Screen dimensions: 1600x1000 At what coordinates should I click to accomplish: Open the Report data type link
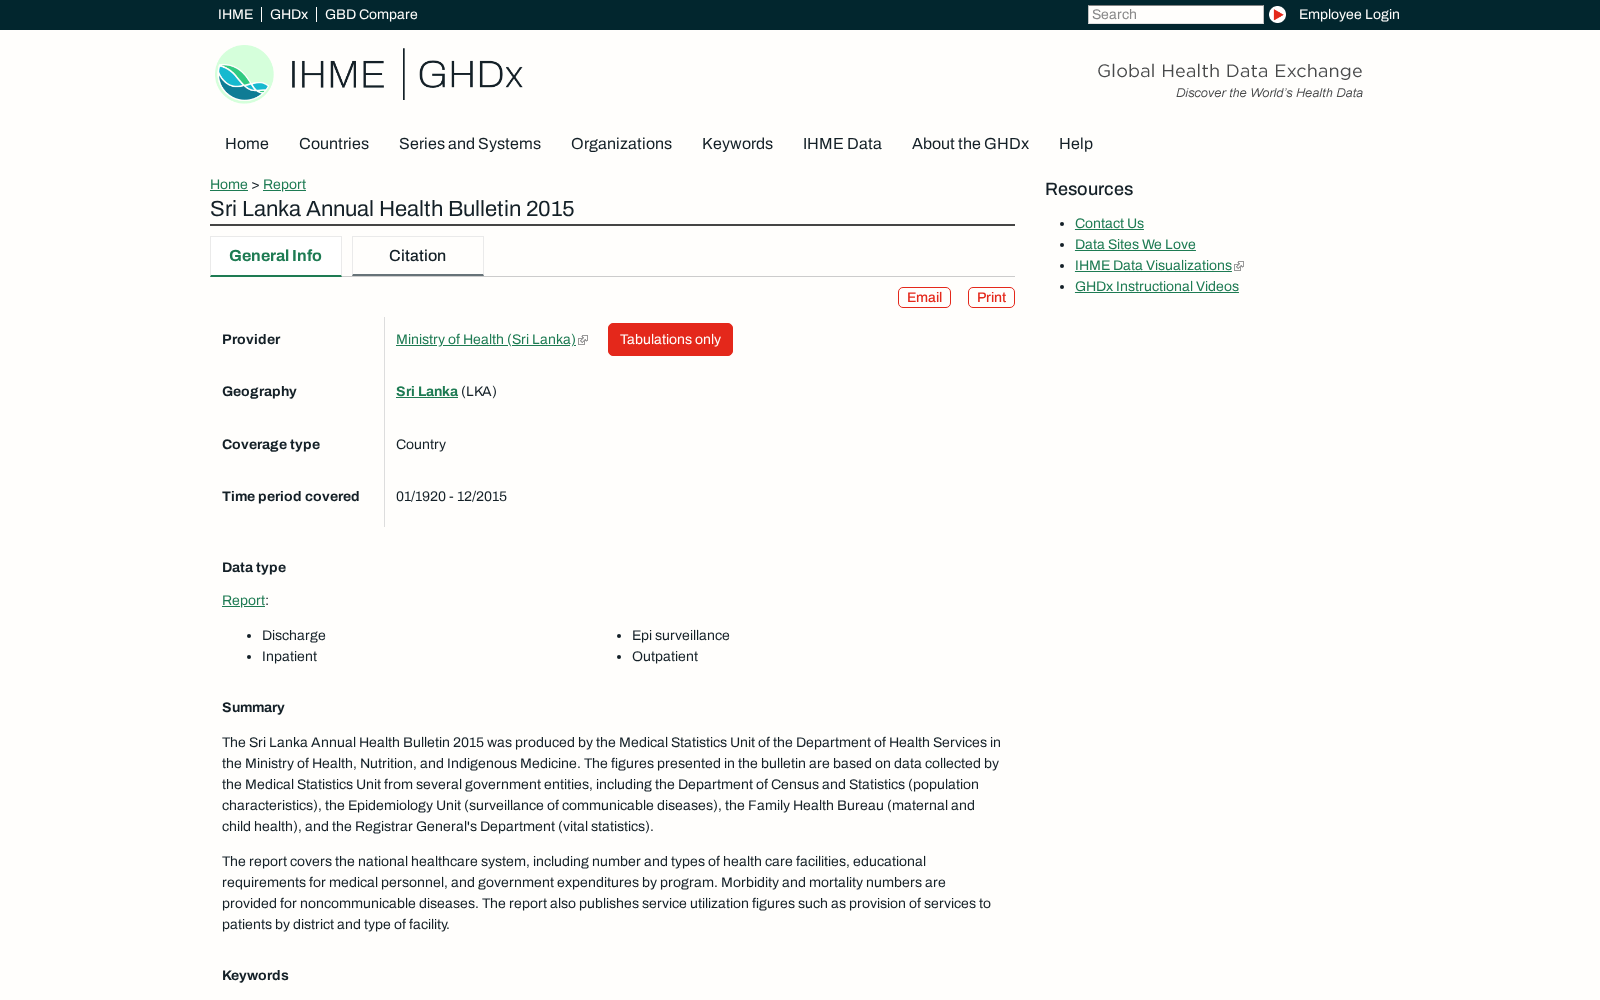243,601
